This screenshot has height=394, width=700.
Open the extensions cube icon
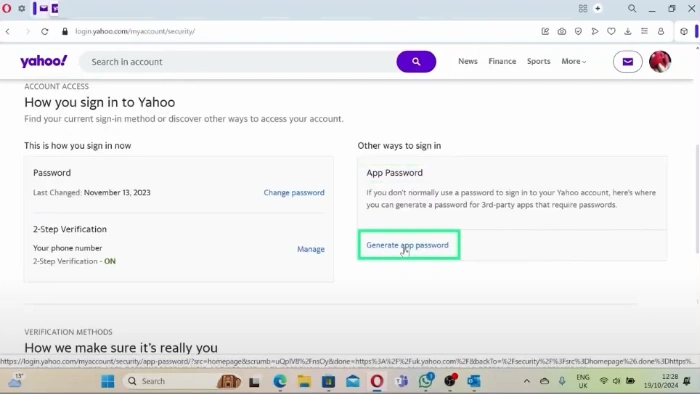(x=683, y=31)
